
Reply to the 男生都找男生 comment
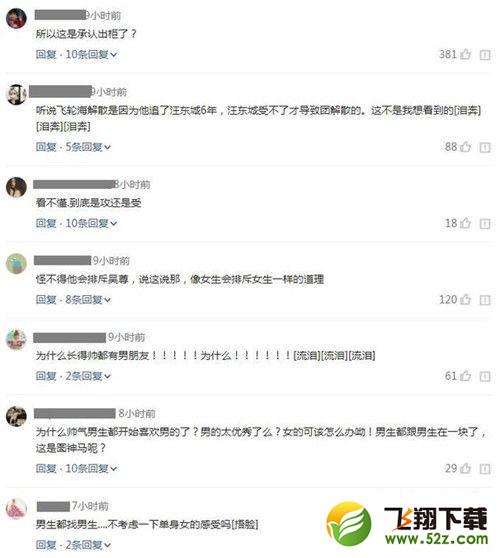click(46, 545)
